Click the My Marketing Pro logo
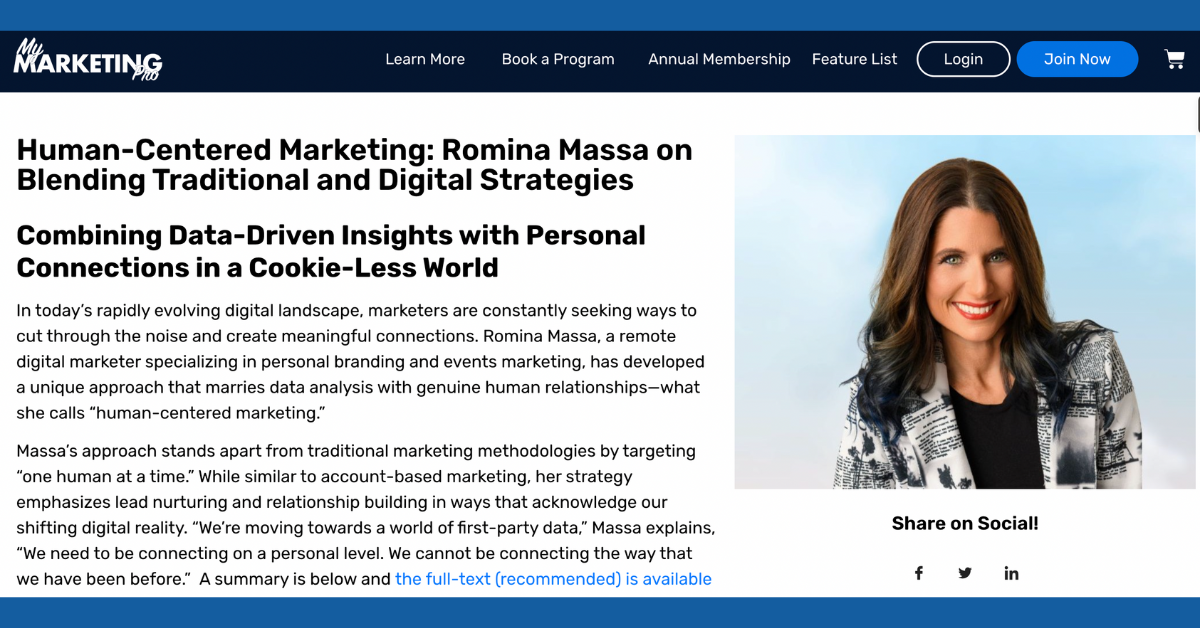The width and height of the screenshot is (1200, 628). [x=86, y=58]
